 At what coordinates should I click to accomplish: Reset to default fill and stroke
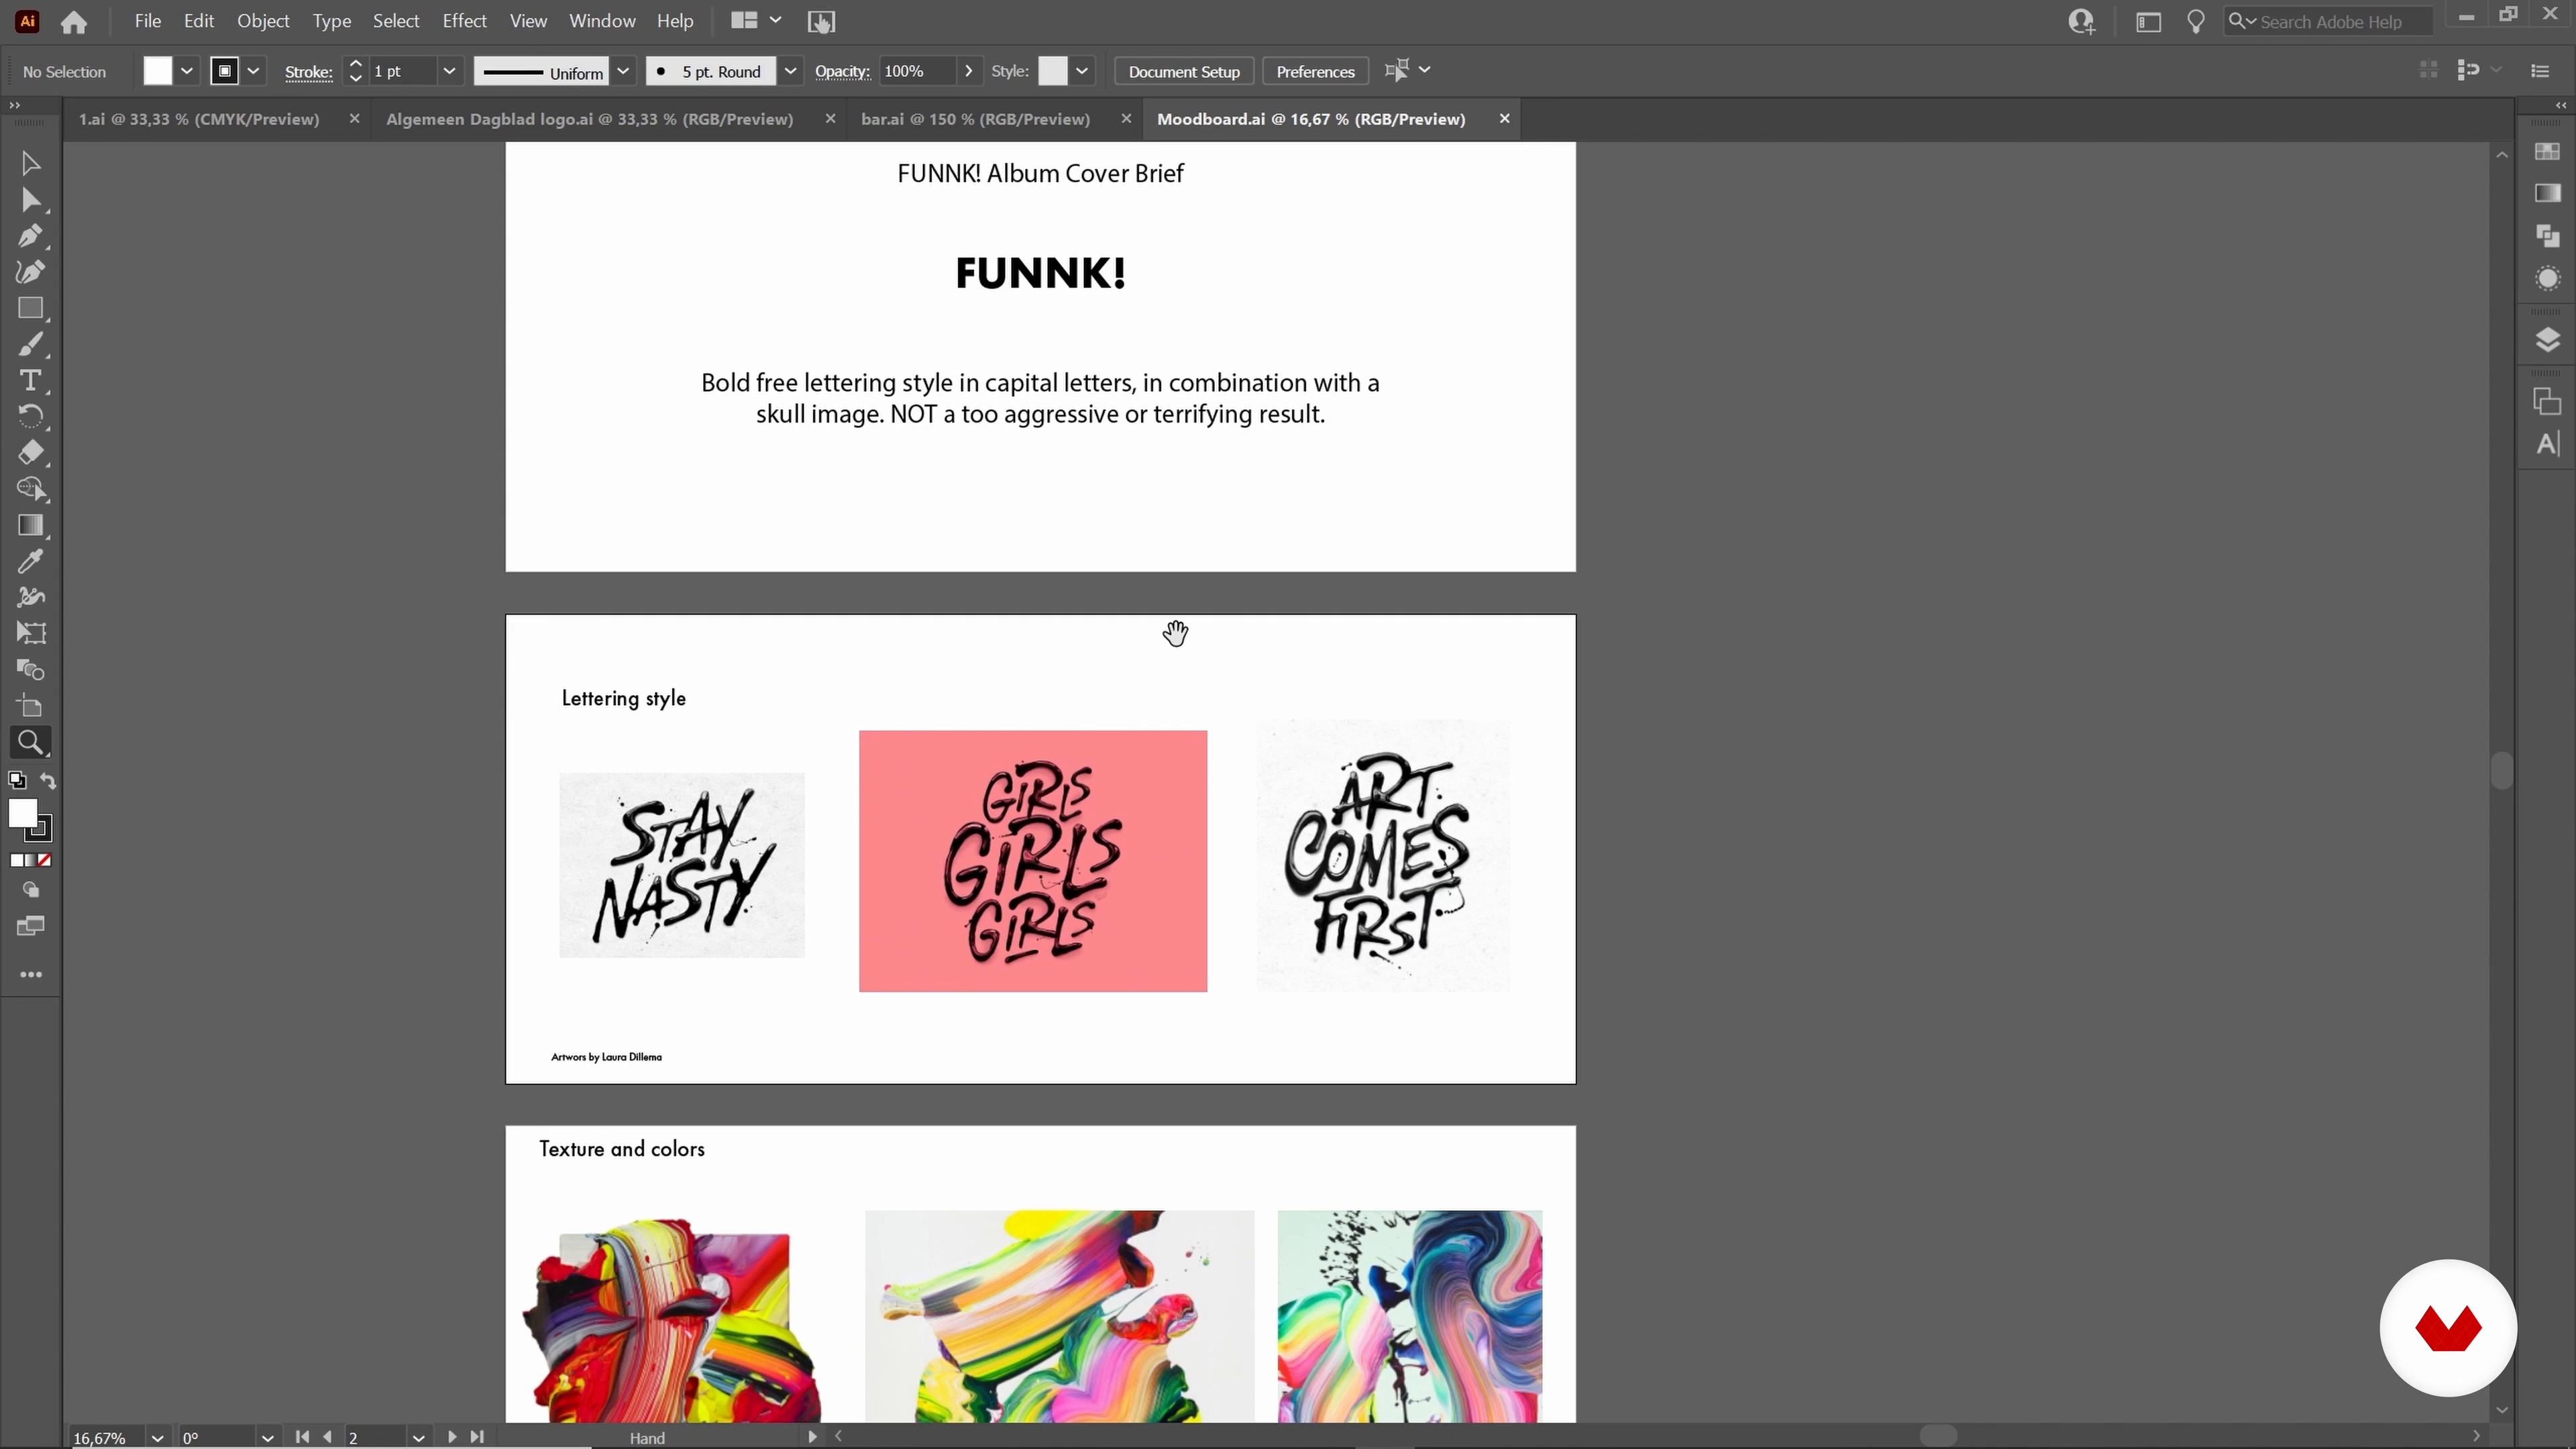point(16,781)
